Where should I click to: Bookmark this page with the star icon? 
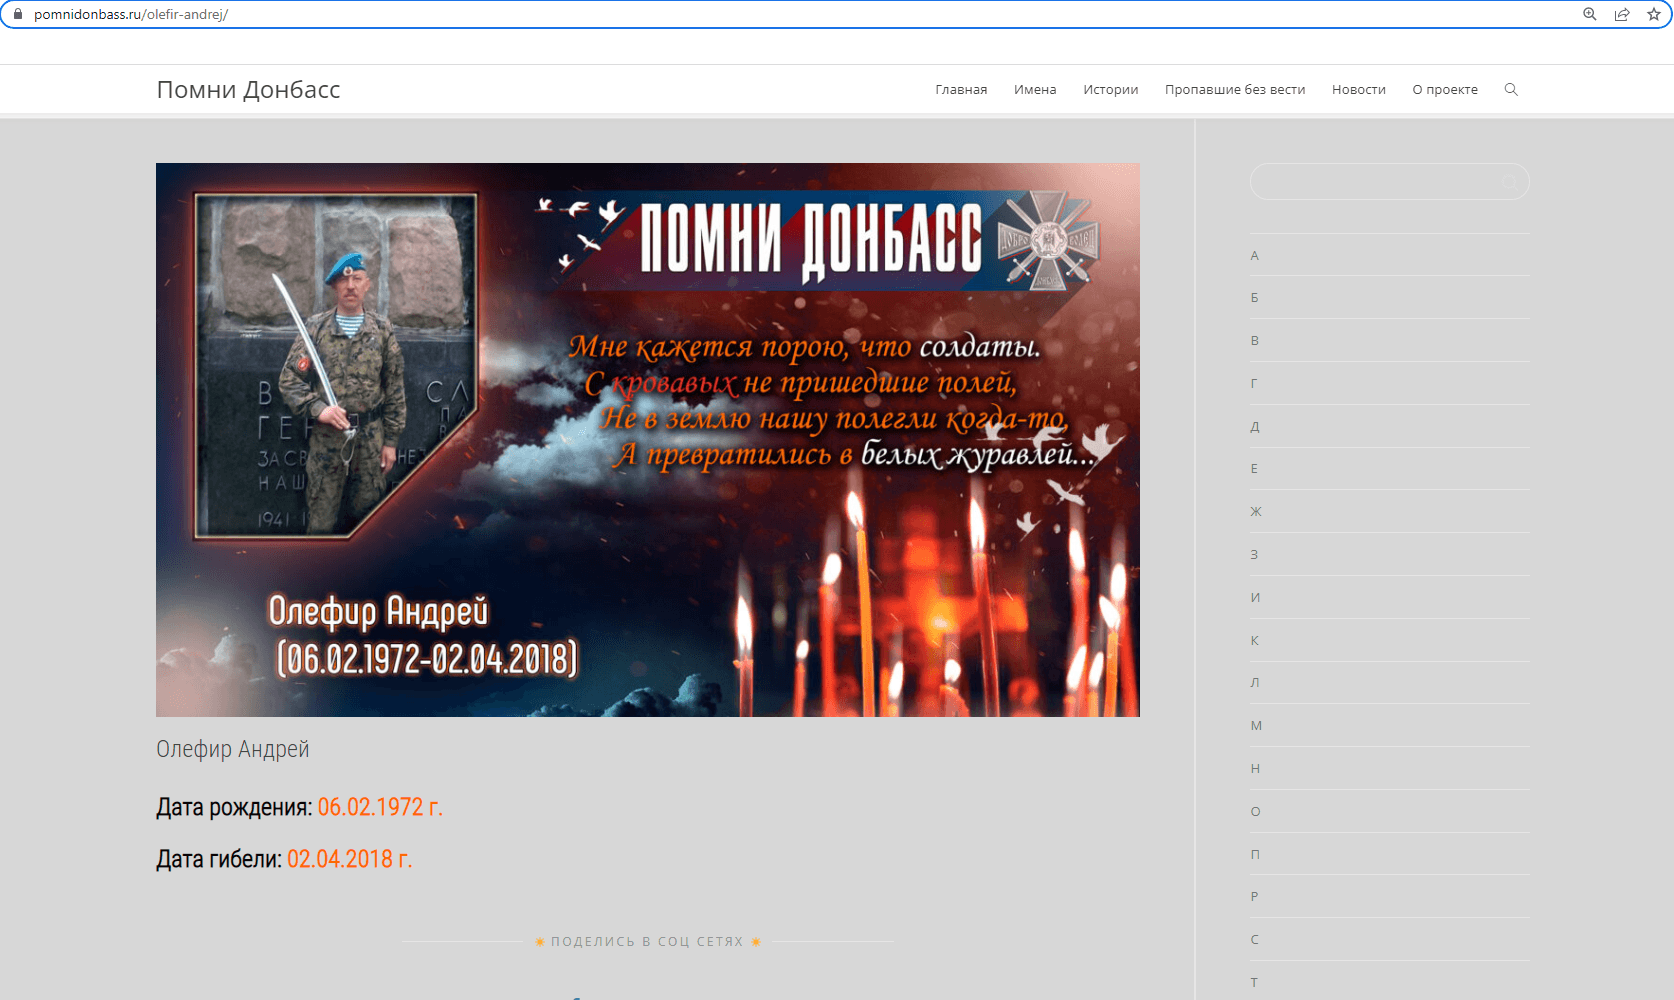[1654, 14]
